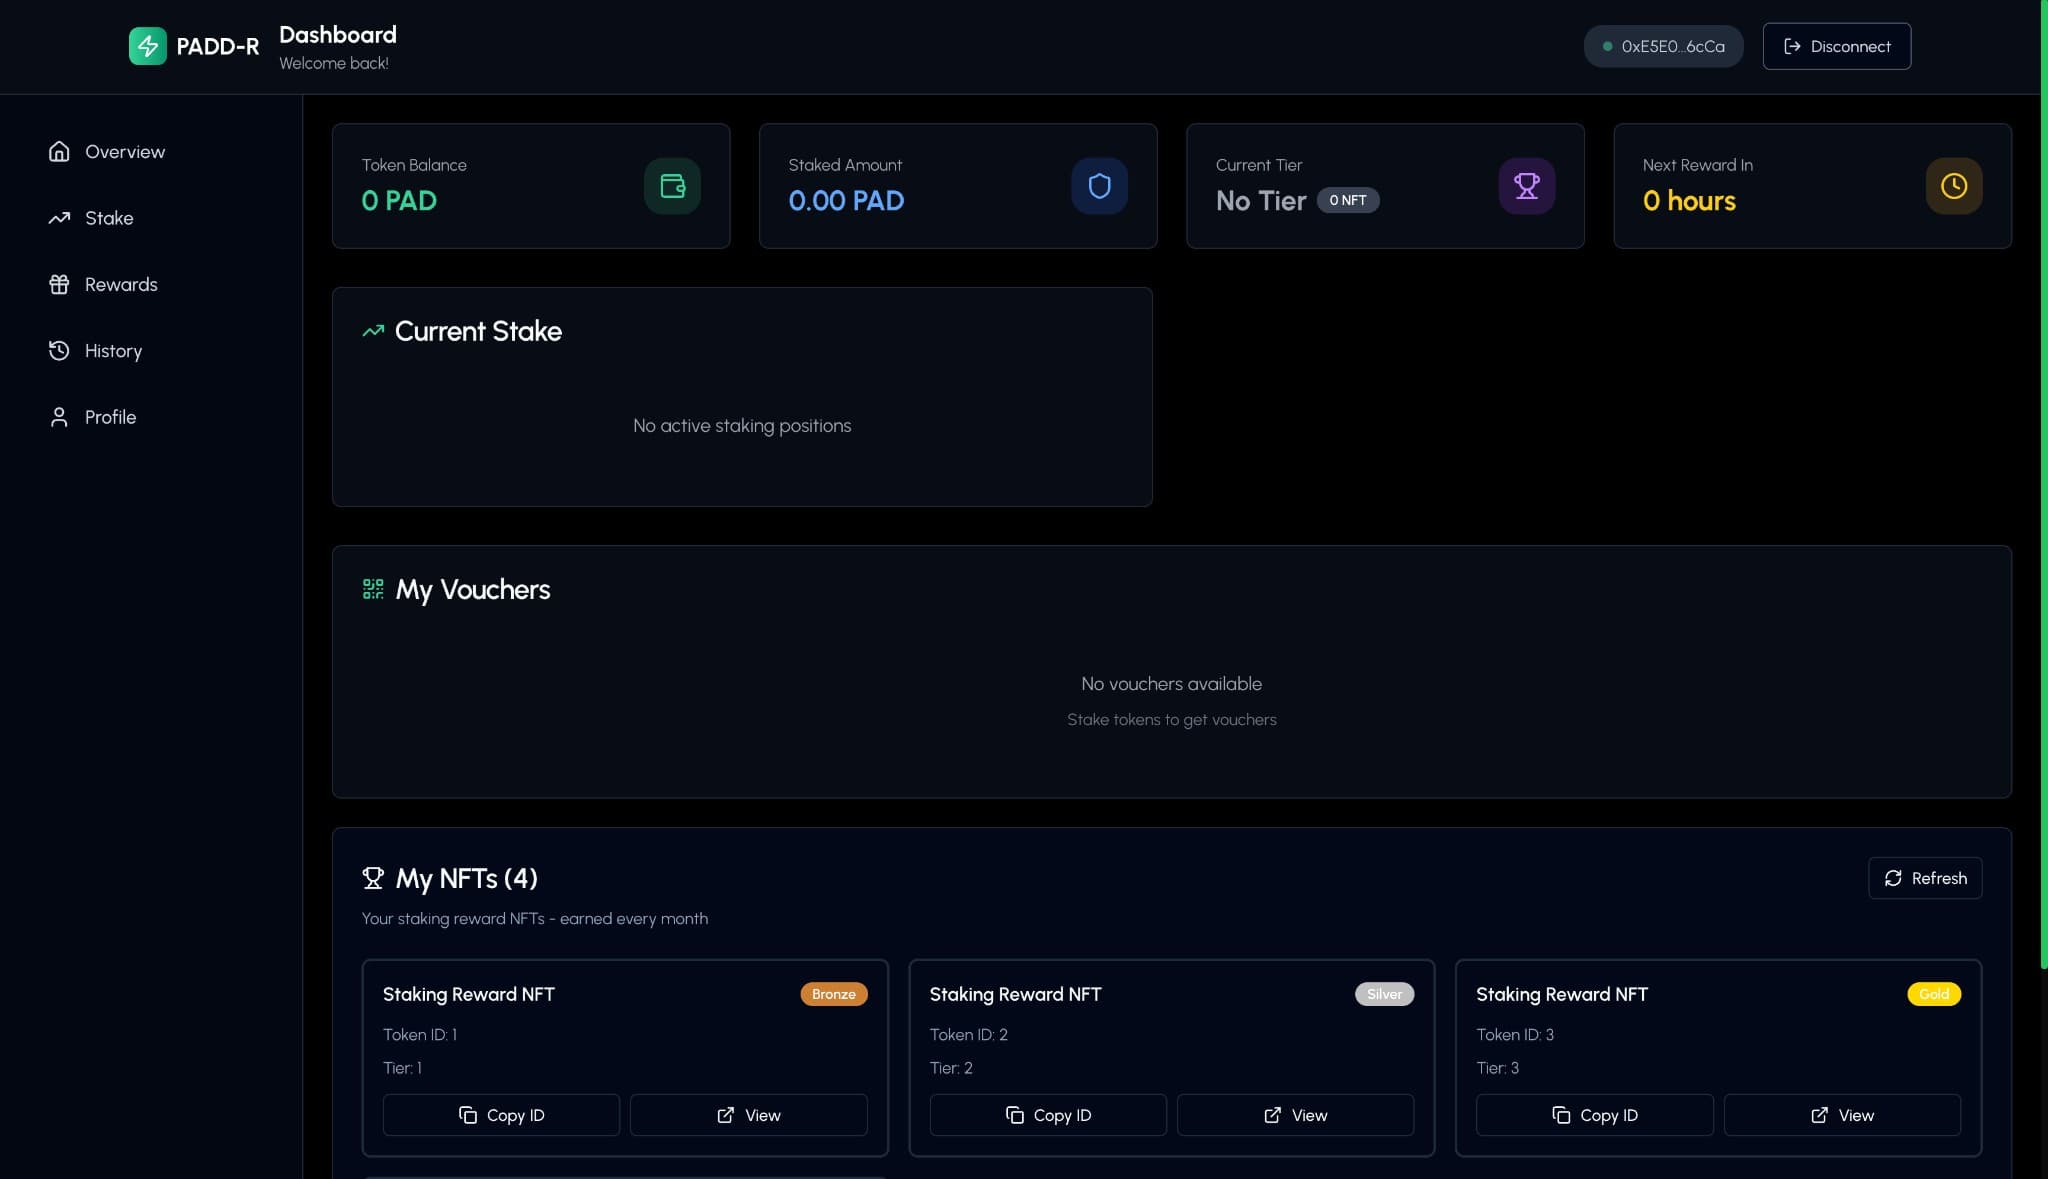Click the chart icon beside Current Stake

[373, 330]
